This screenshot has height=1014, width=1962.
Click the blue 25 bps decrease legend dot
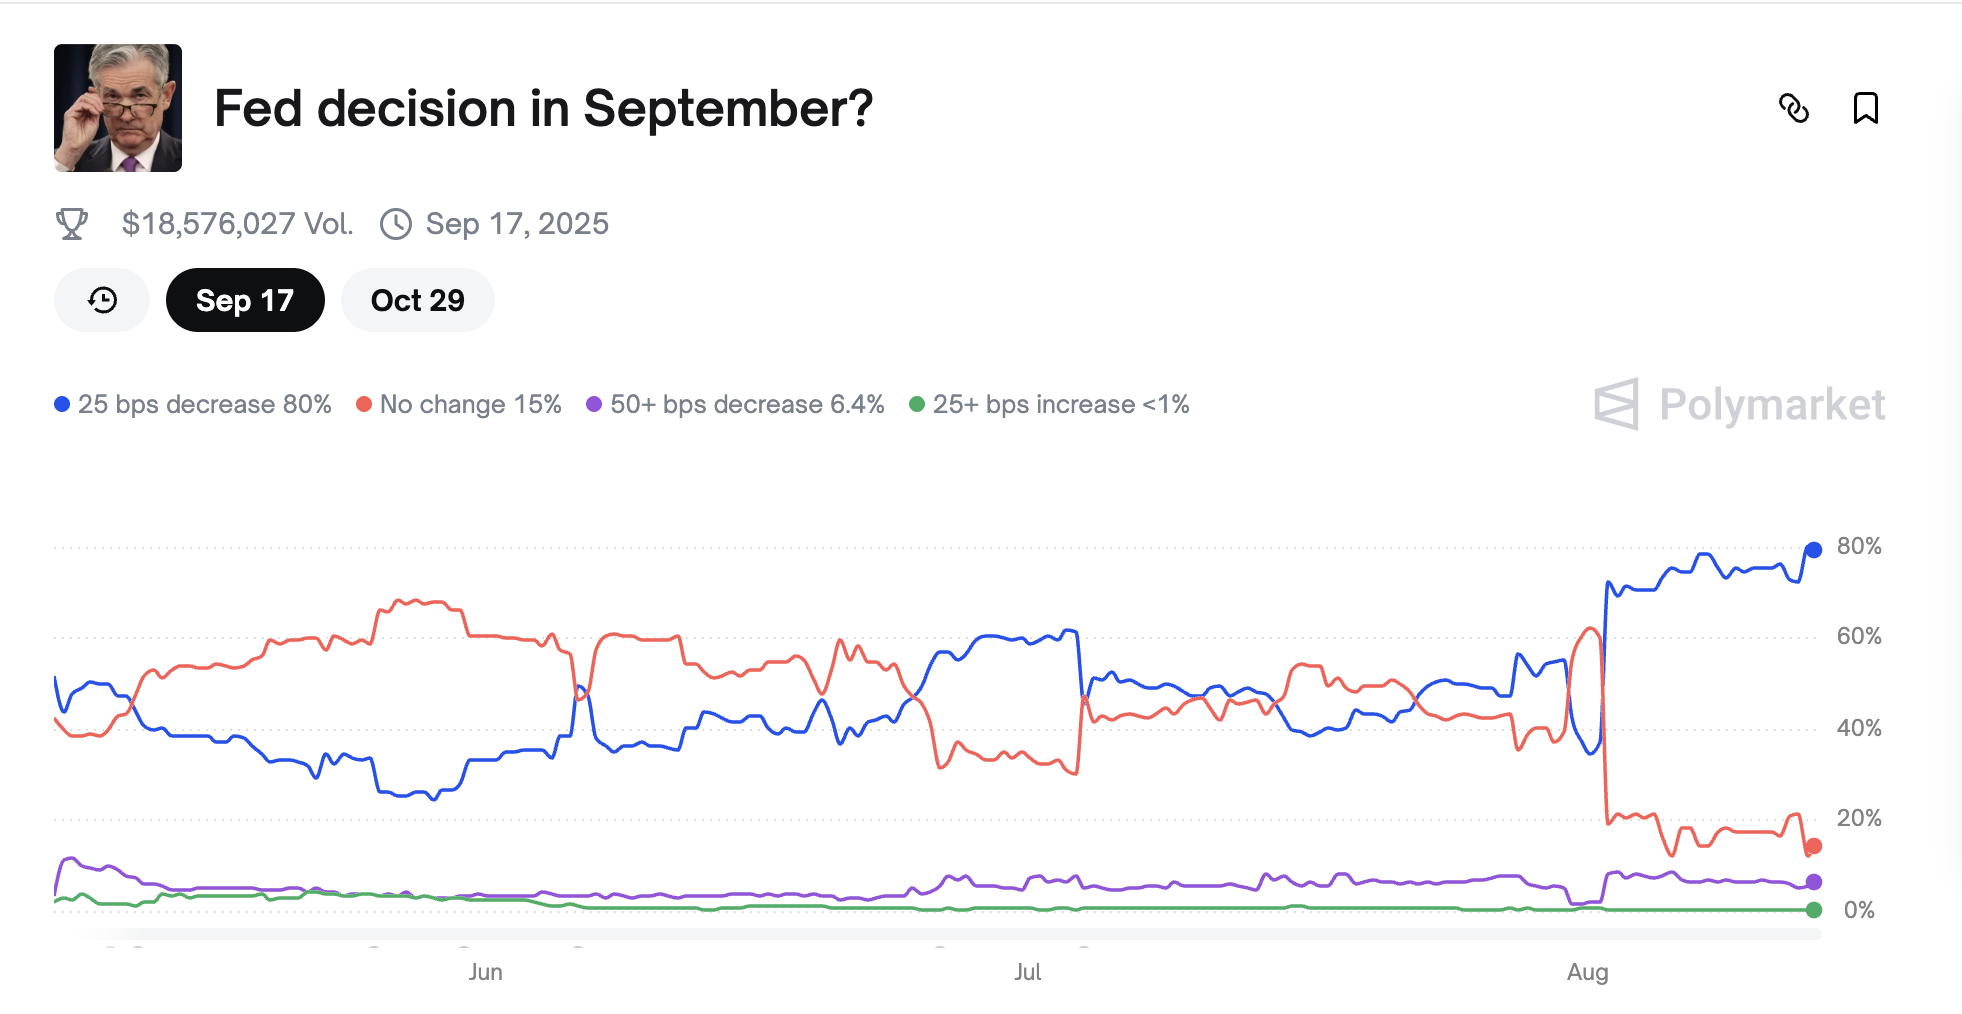pos(62,404)
